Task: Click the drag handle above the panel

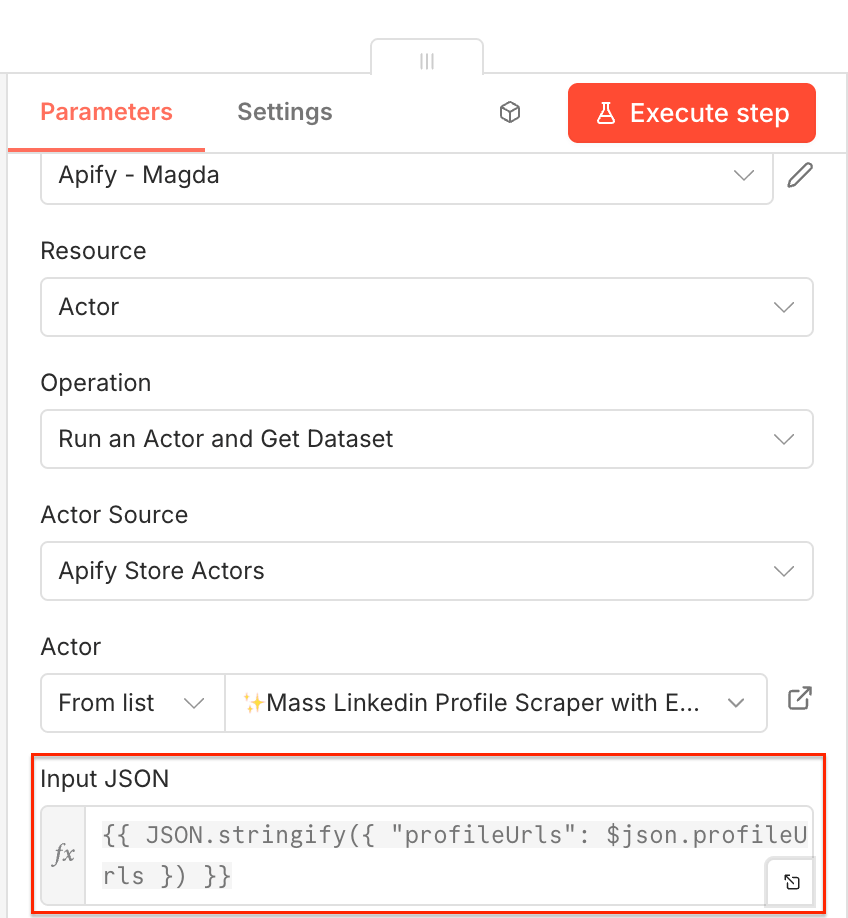Action: click(x=427, y=61)
